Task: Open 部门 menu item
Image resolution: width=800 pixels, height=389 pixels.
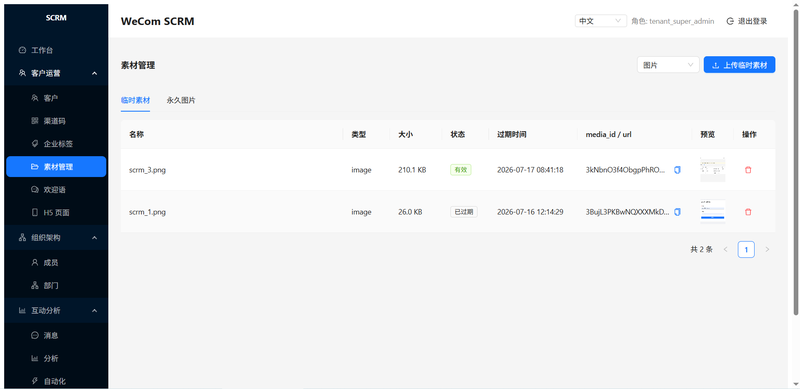Action: click(56, 285)
